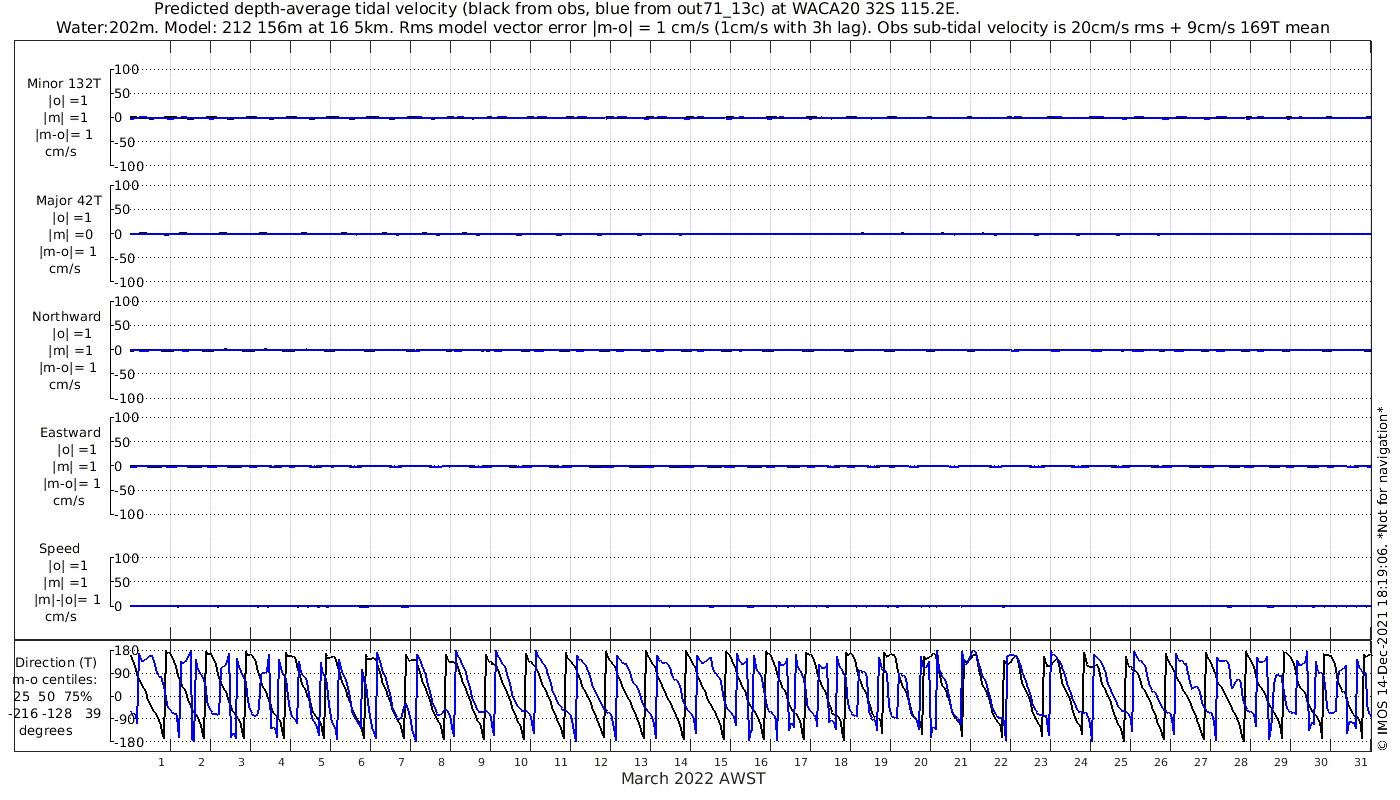Select the -90 tick on Direction axis
Image resolution: width=1400 pixels, height=800 pixels.
127,719
